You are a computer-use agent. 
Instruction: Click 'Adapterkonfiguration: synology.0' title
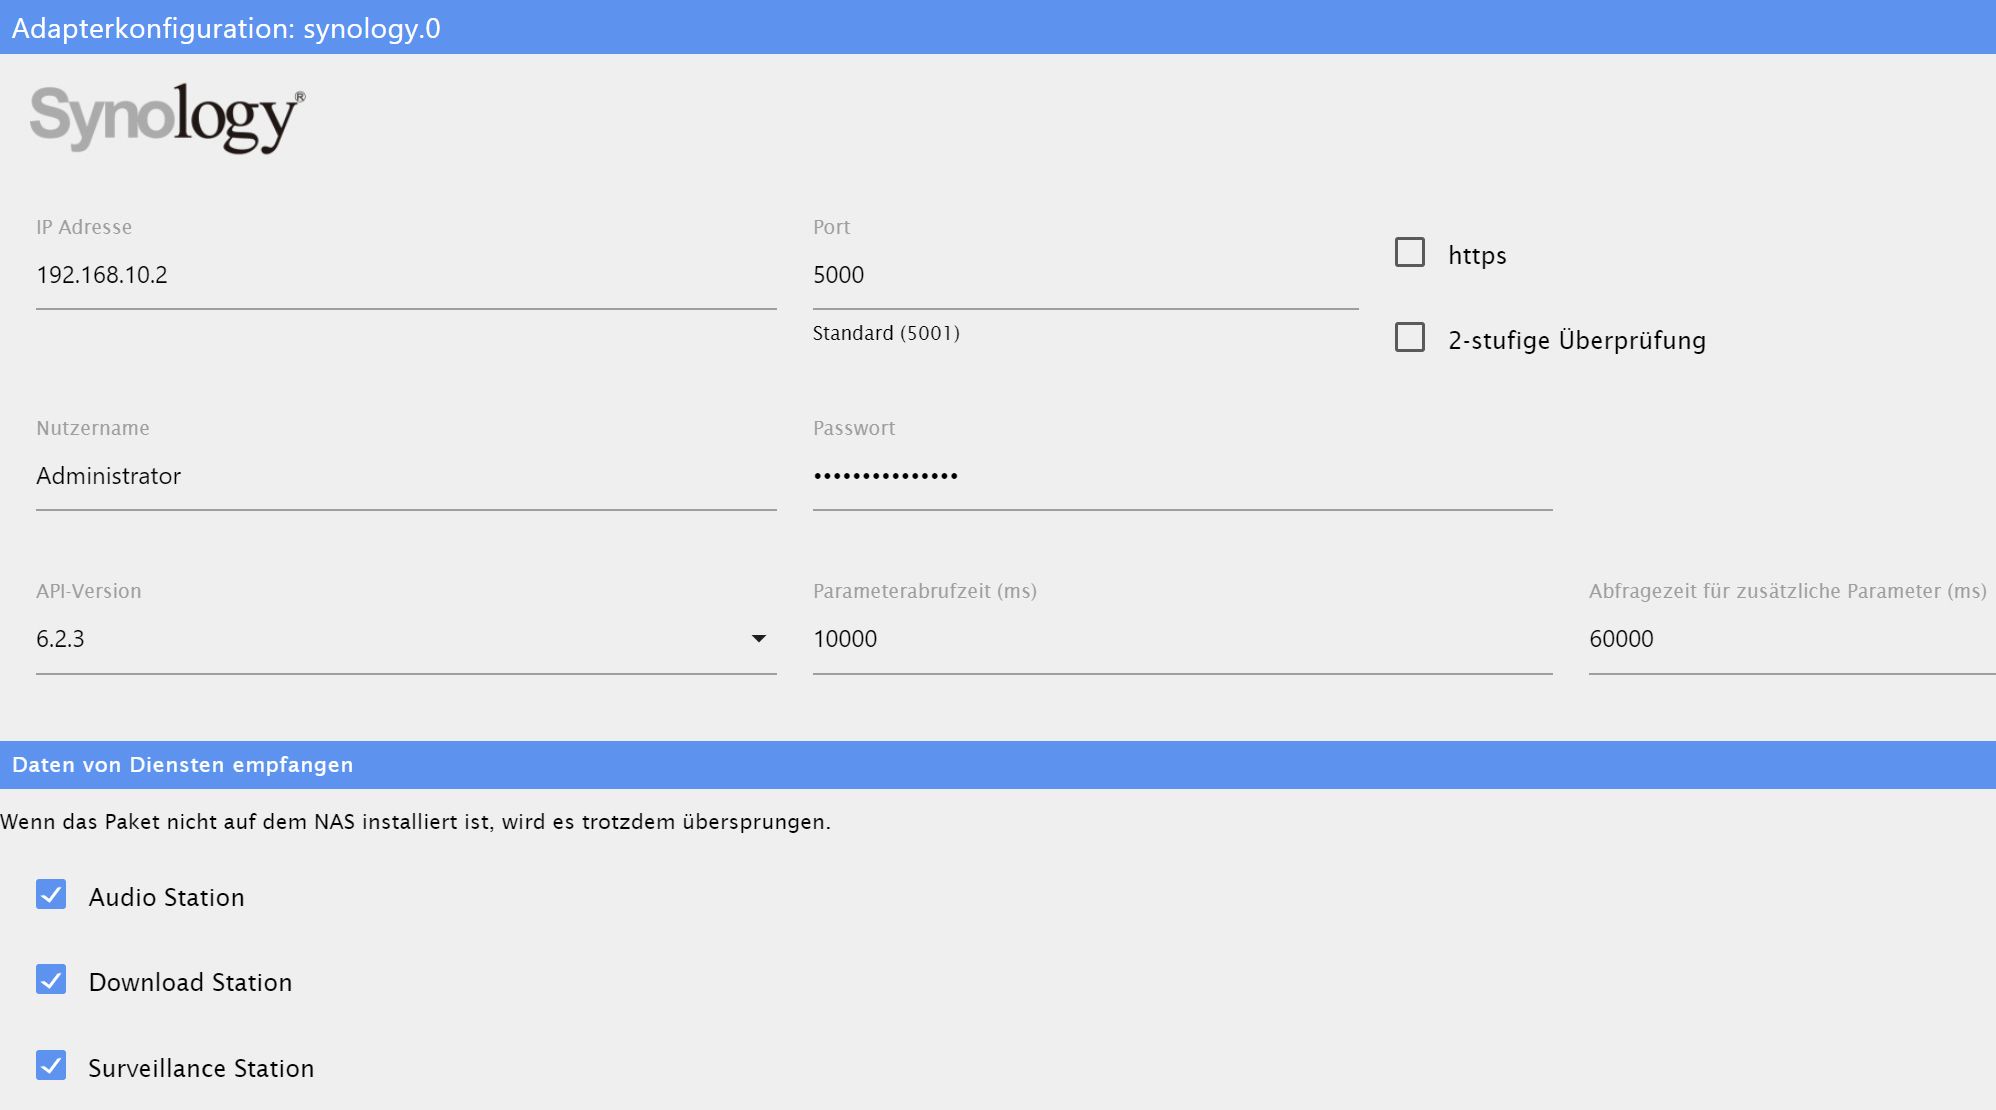pos(226,28)
